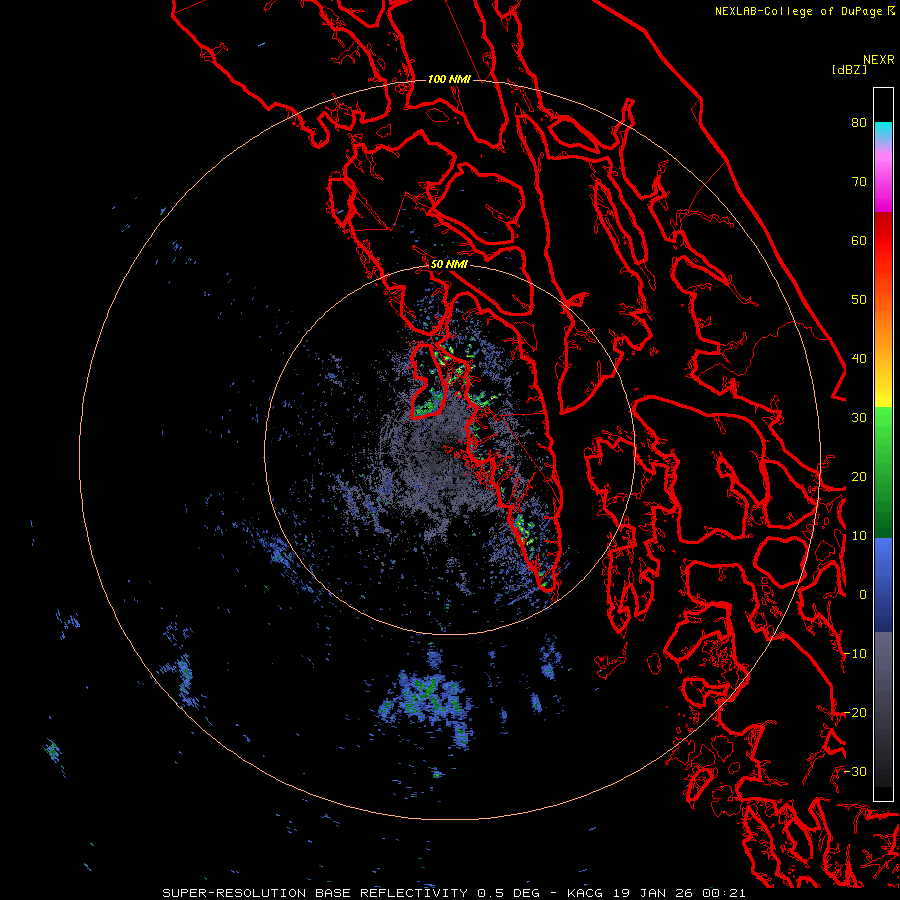The width and height of the screenshot is (900, 900).
Task: Click the -10 value on the dBZ scale
Action: [855, 654]
